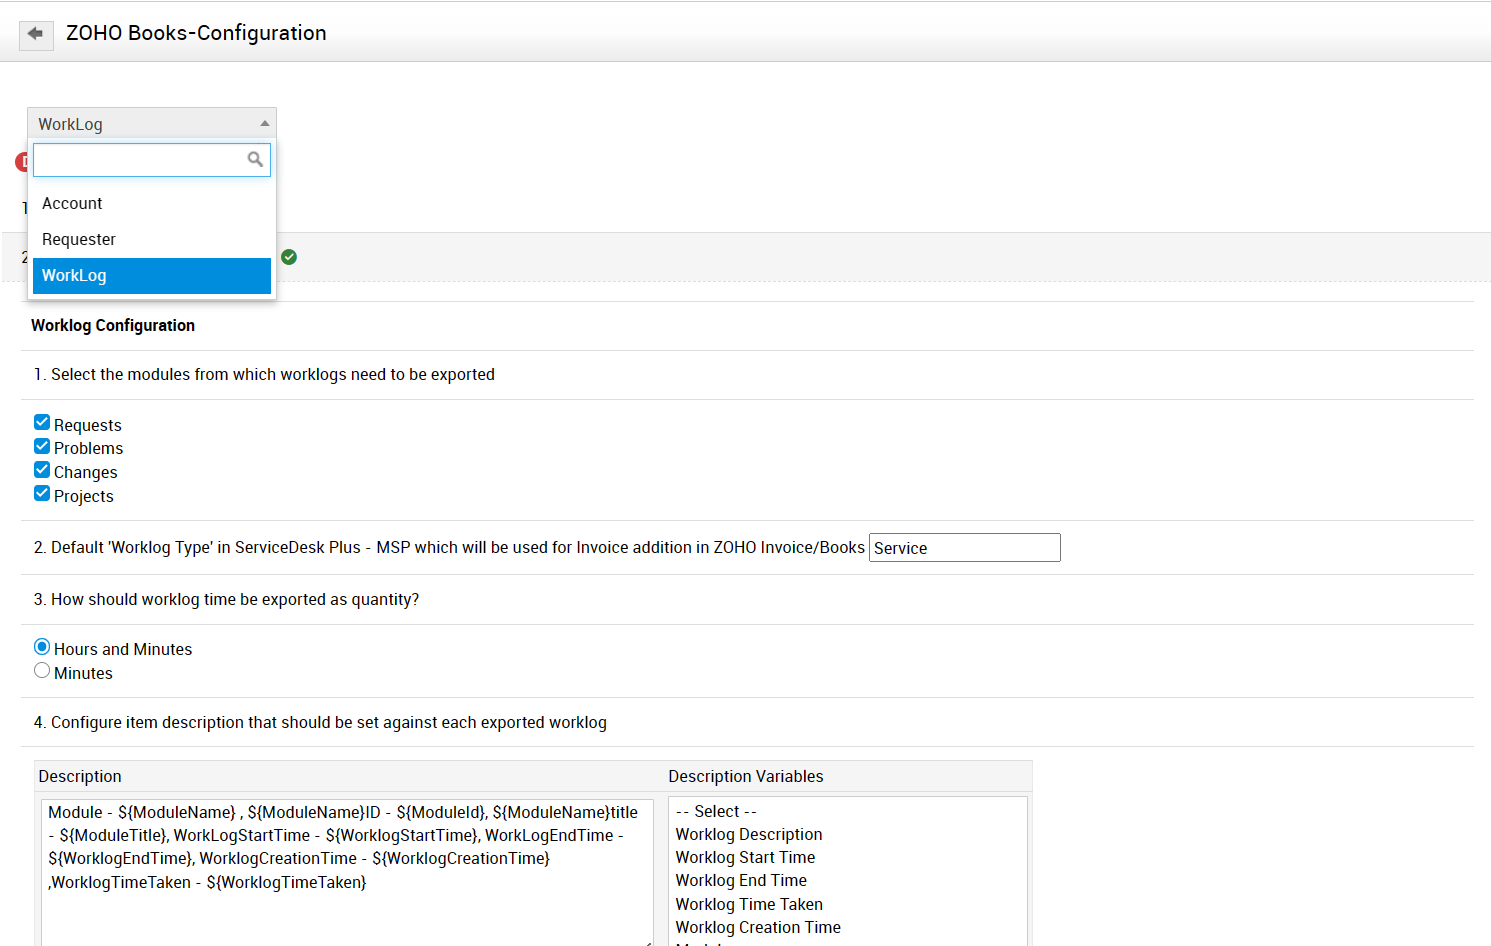Click the back arrow icon
1491x946 pixels.
coord(36,34)
